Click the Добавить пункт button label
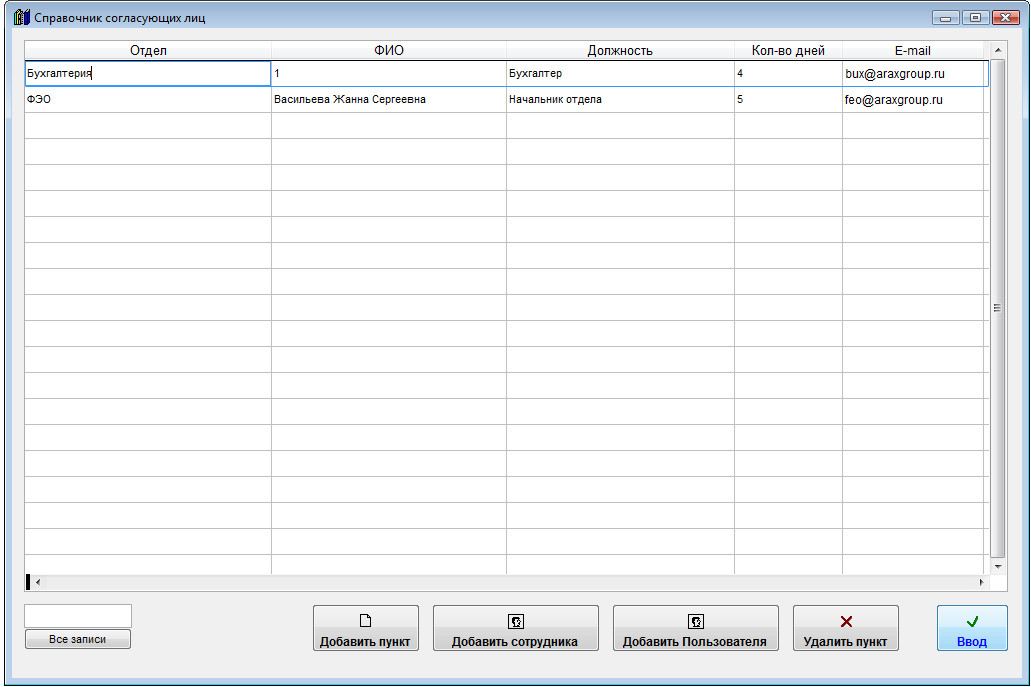Viewport: 1031px width, 687px height. pos(365,642)
